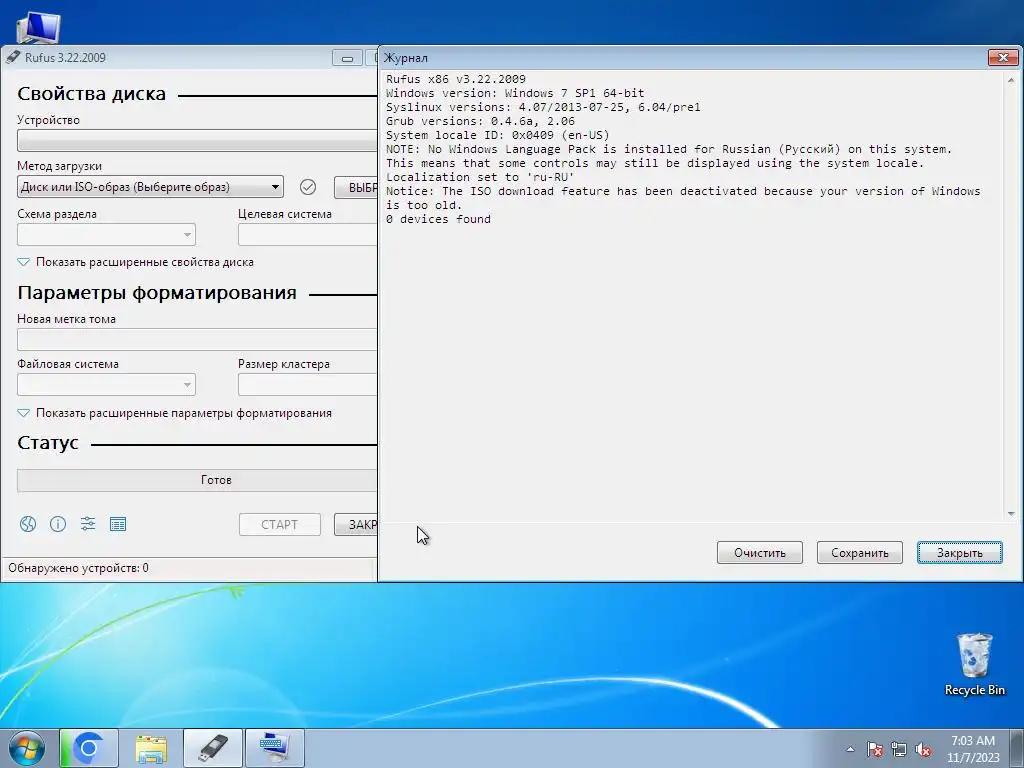Click the Сохранить button in log
This screenshot has width=1024, height=768.
pos(859,552)
